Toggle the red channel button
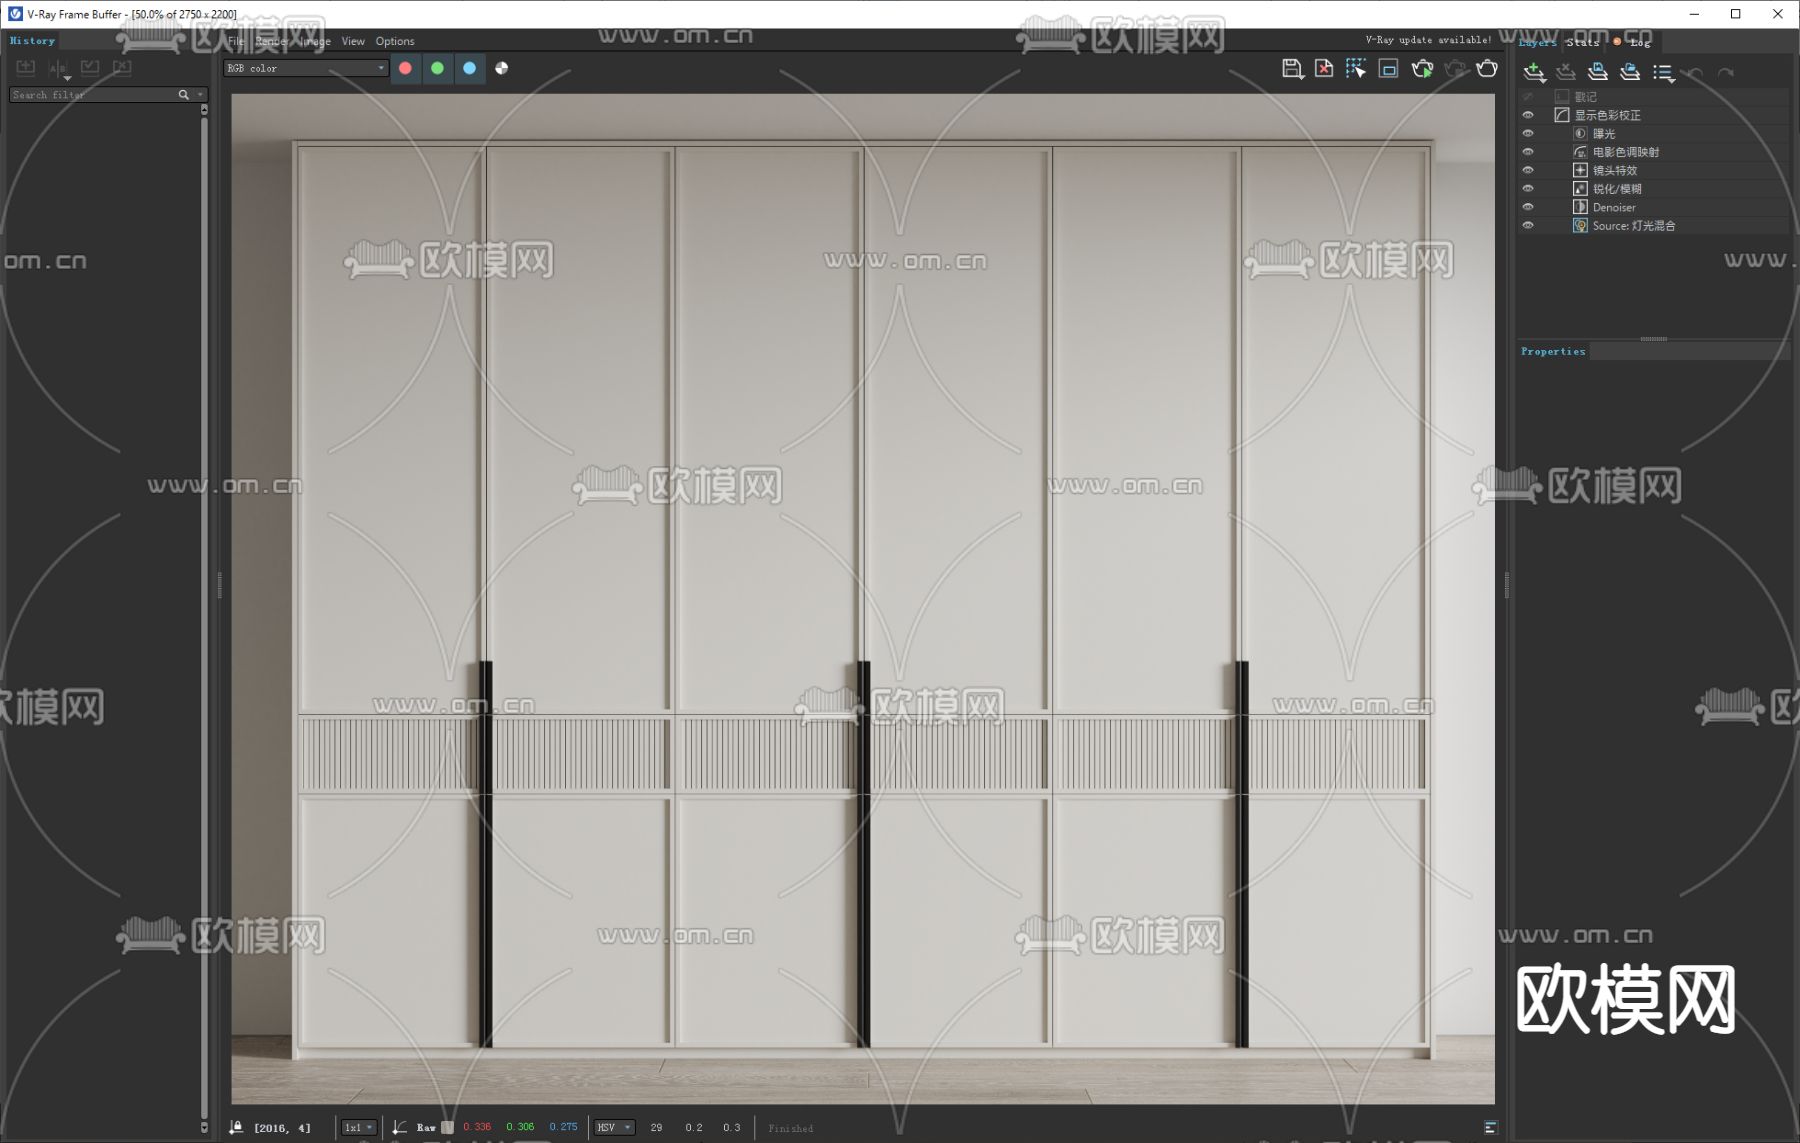Viewport: 1800px width, 1143px height. [x=406, y=69]
